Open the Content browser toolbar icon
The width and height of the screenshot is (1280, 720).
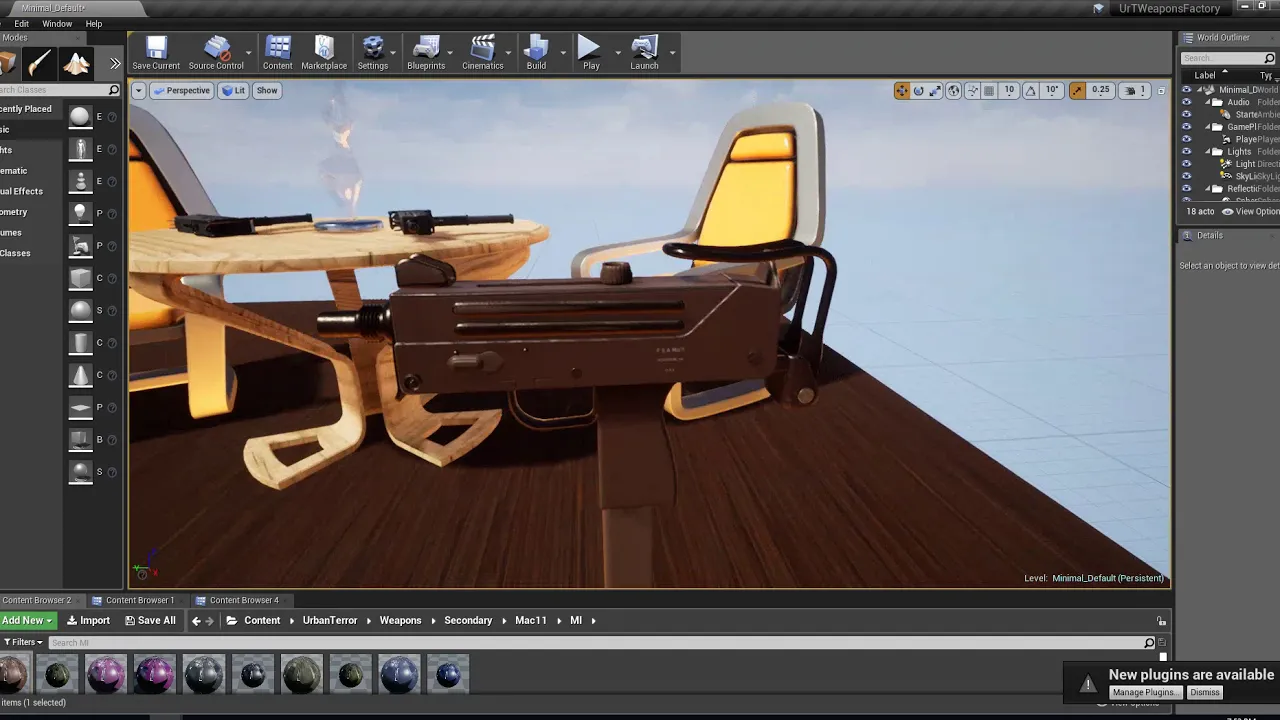tap(278, 53)
